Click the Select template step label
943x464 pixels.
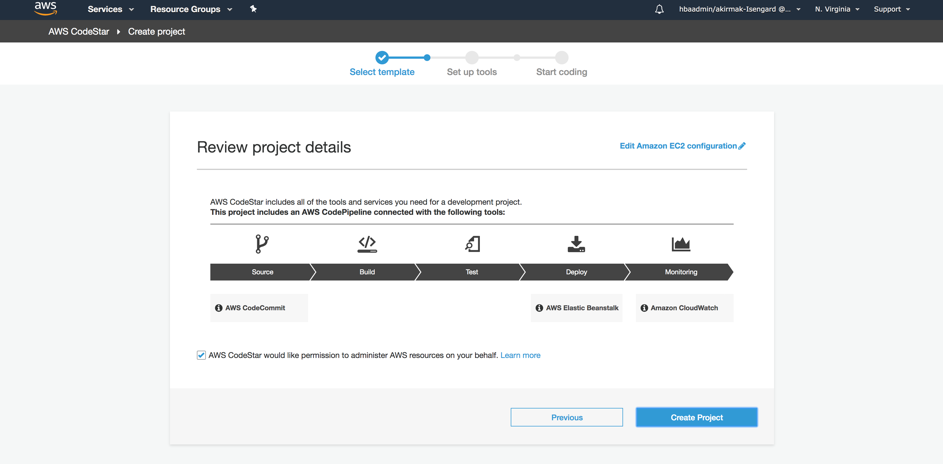382,72
